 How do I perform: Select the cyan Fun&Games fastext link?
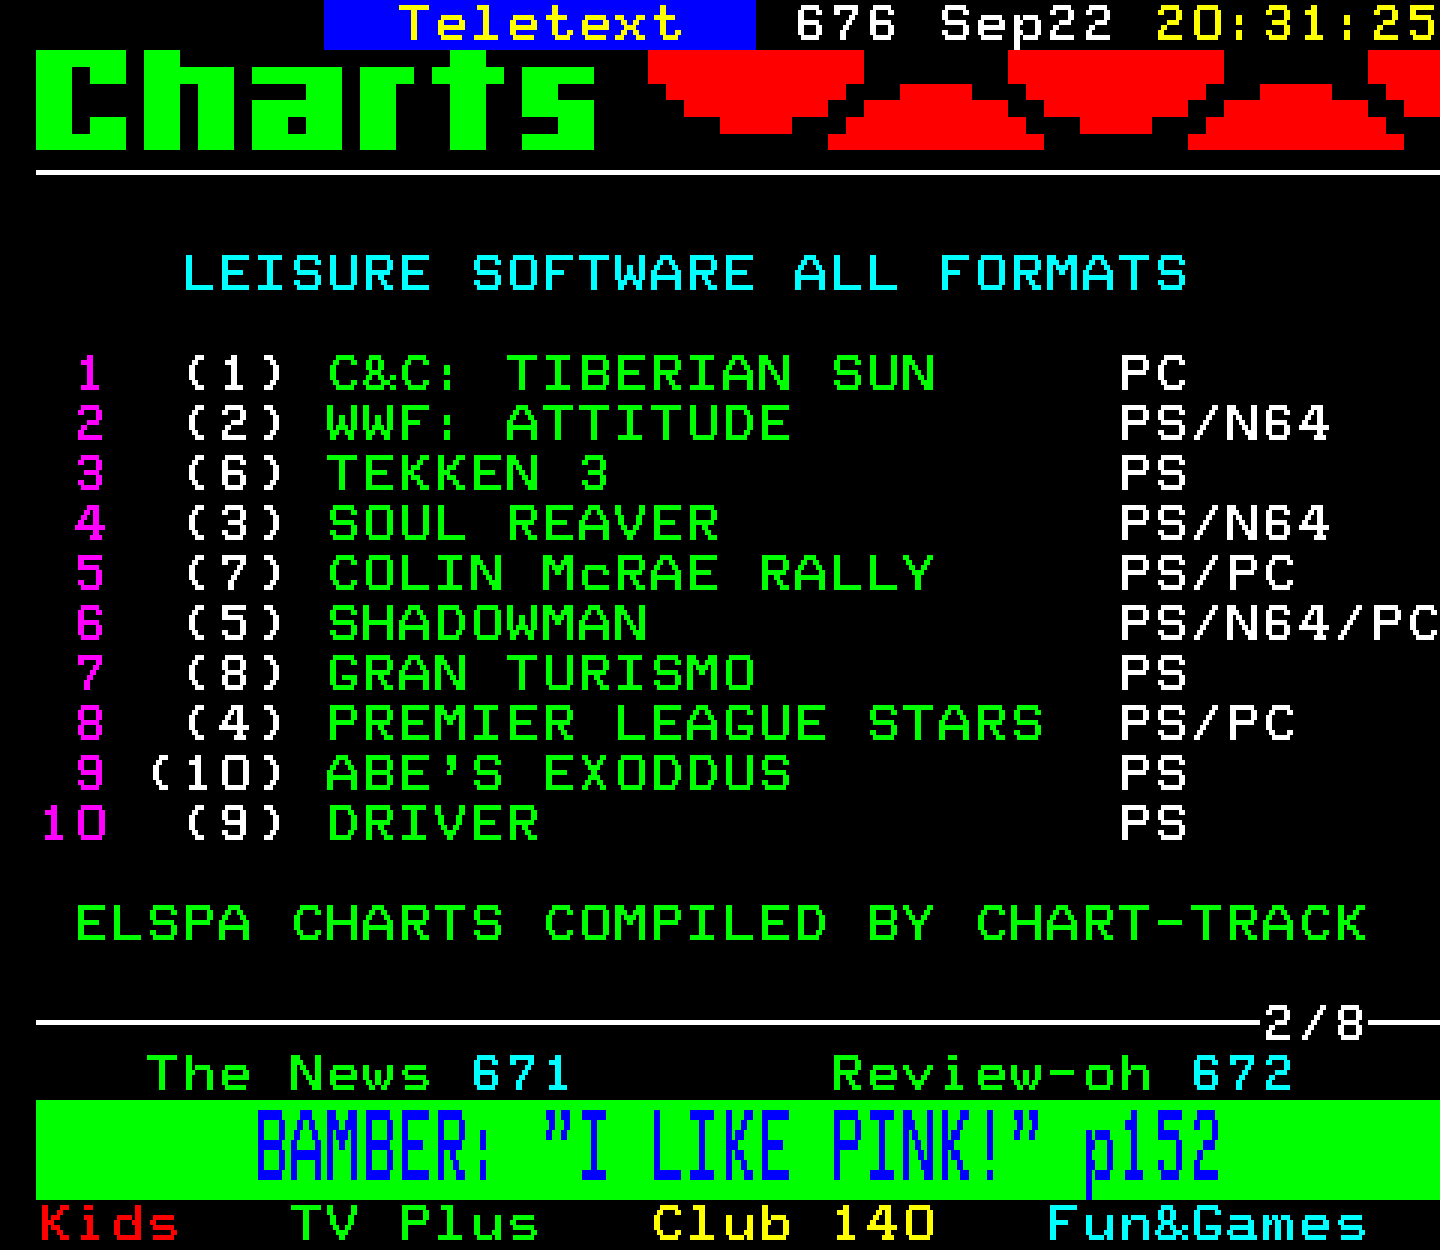[x=1206, y=1223]
